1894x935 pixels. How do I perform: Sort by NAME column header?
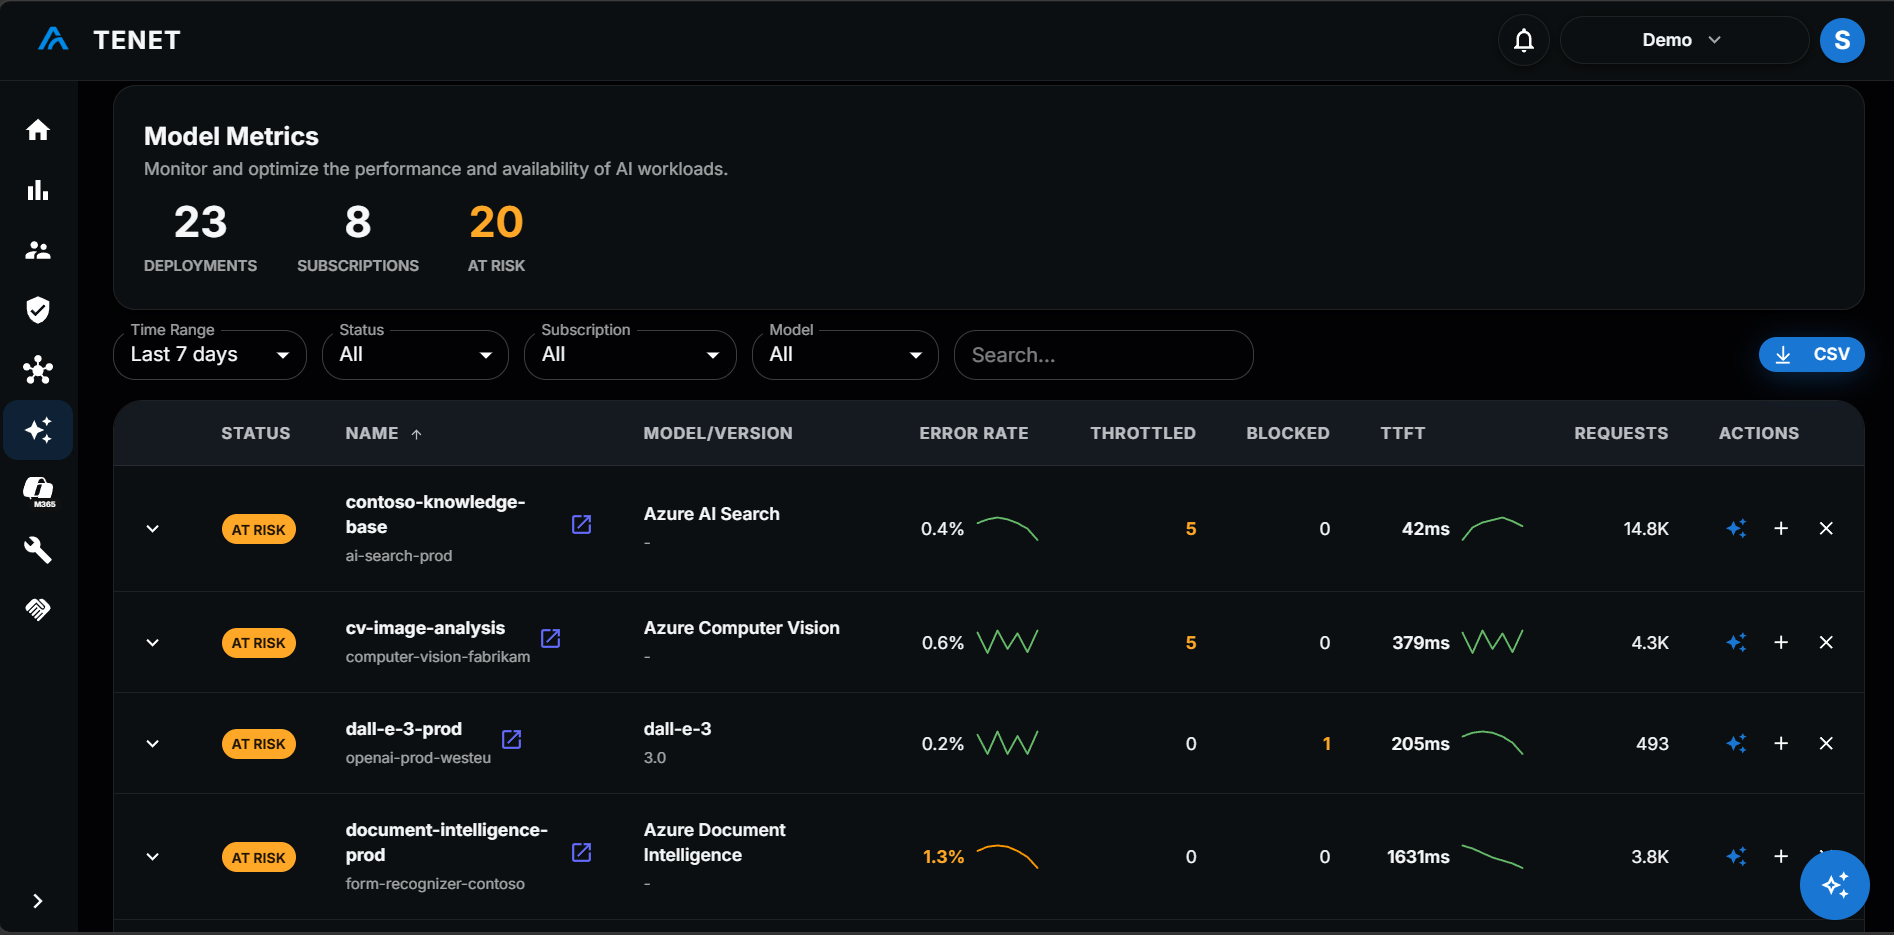(384, 433)
